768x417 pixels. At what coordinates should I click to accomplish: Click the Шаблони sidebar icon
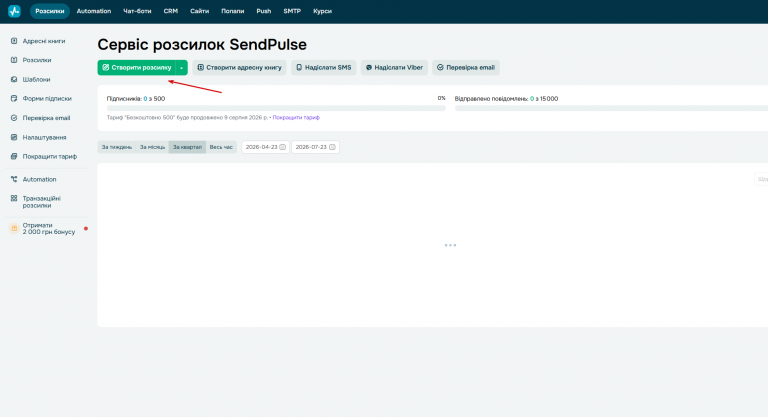pyautogui.click(x=14, y=79)
